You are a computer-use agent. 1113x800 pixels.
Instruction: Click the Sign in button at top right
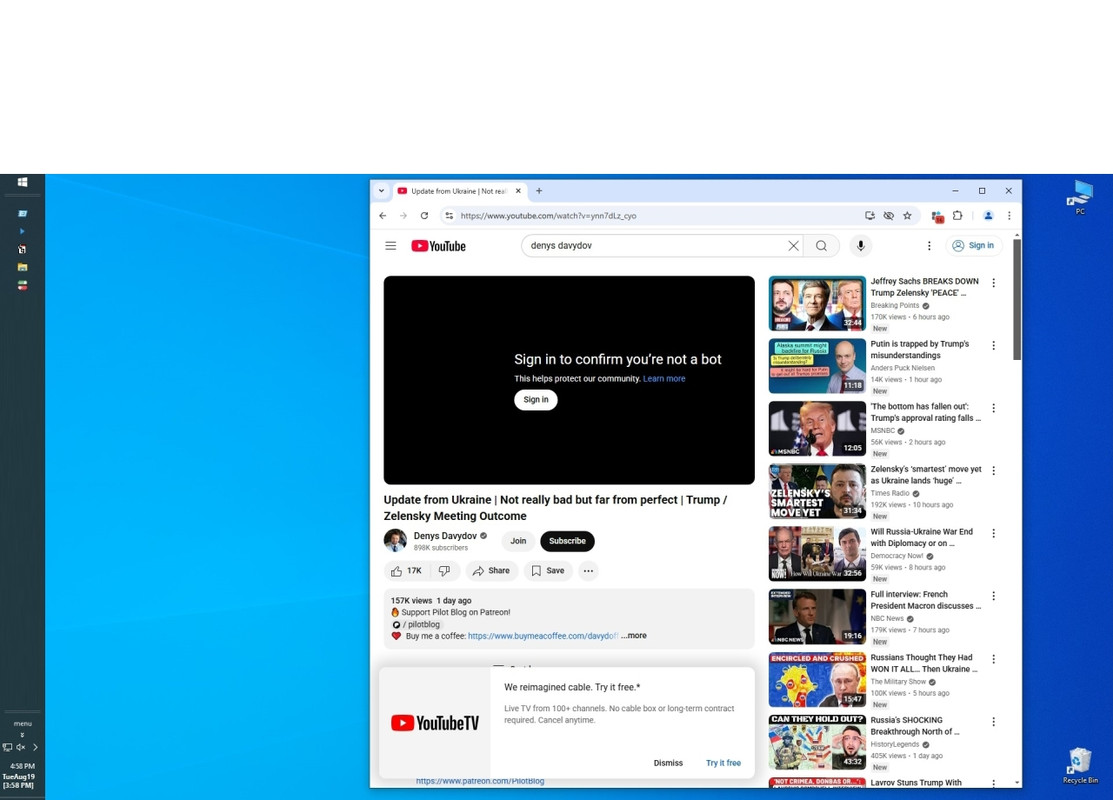(x=973, y=246)
